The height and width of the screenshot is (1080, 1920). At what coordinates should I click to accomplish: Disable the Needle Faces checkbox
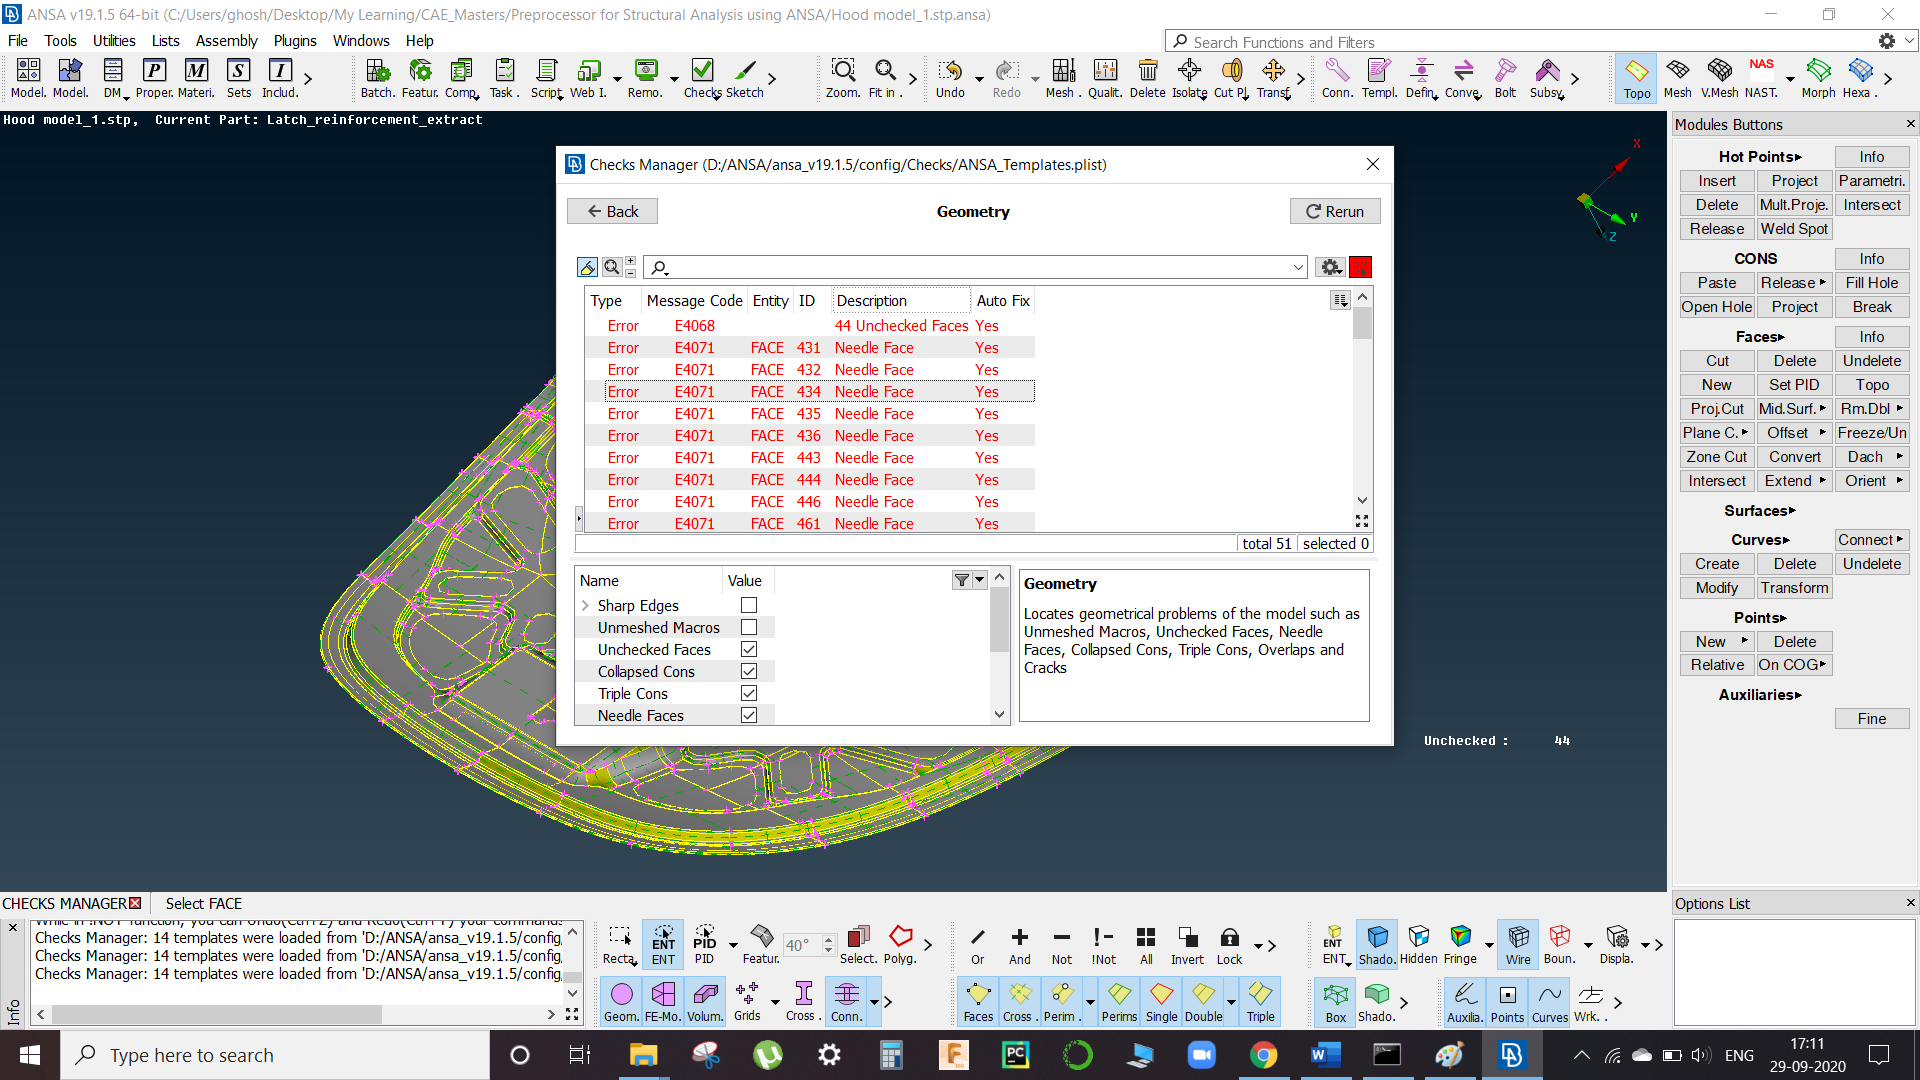(x=748, y=714)
